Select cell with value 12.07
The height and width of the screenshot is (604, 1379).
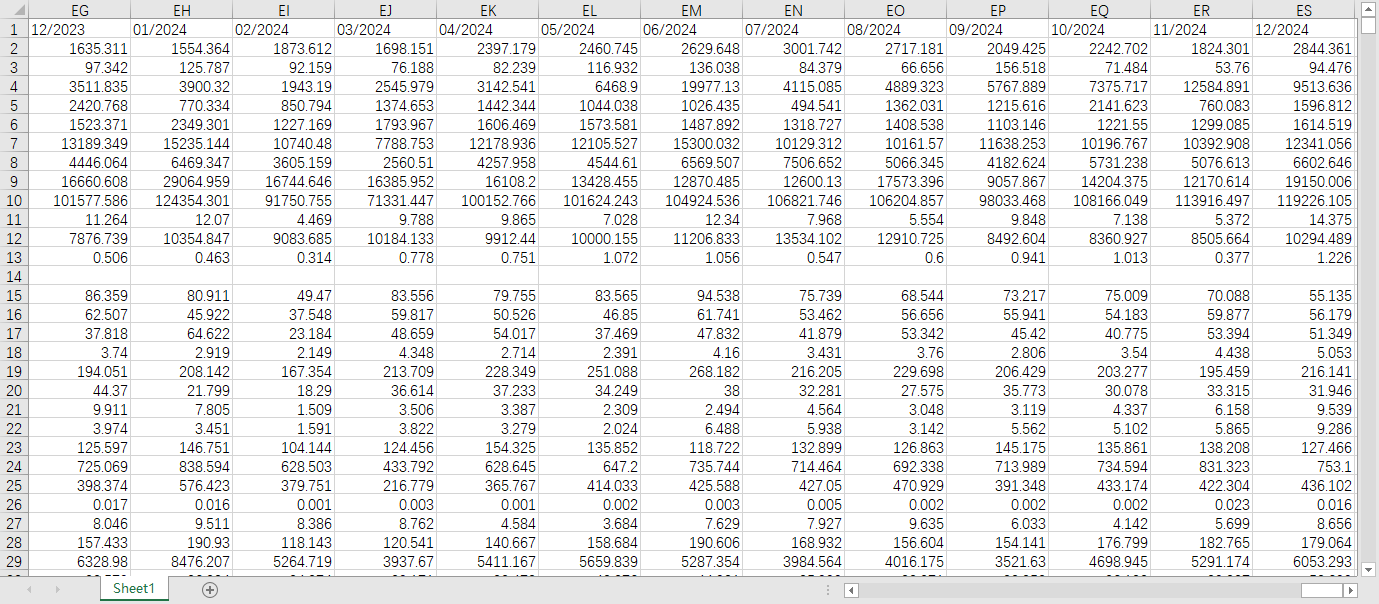coord(181,219)
